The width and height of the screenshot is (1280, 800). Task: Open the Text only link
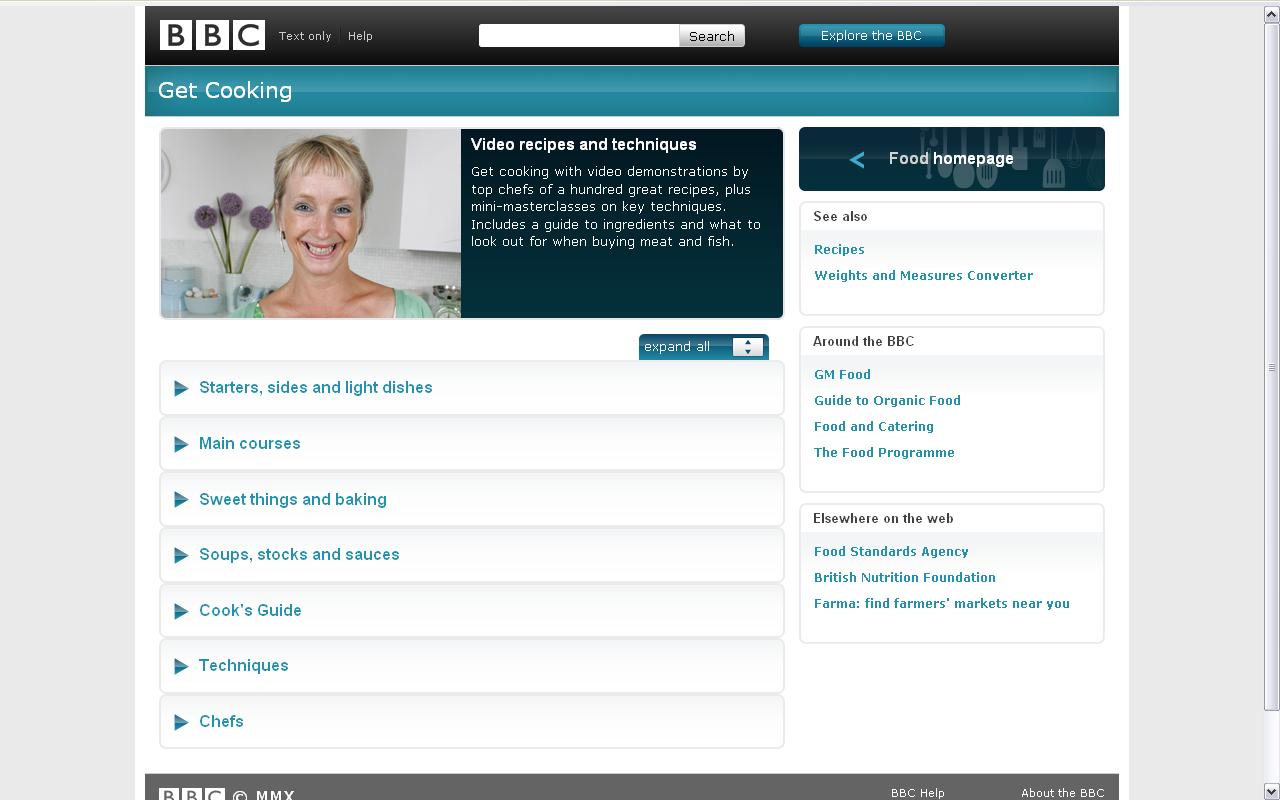pyautogui.click(x=305, y=36)
